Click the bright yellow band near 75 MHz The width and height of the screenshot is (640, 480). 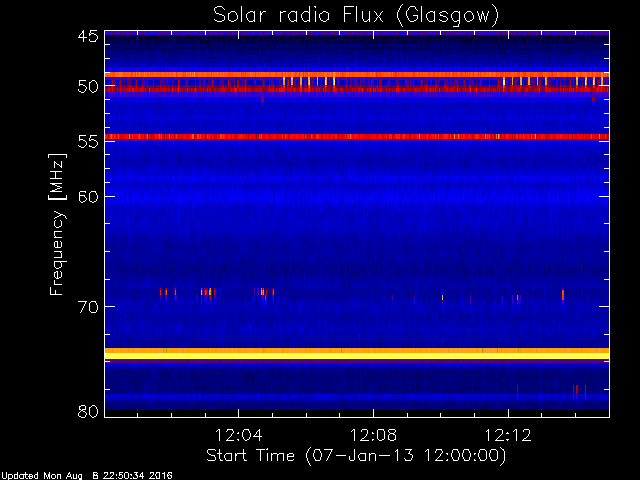click(x=357, y=354)
